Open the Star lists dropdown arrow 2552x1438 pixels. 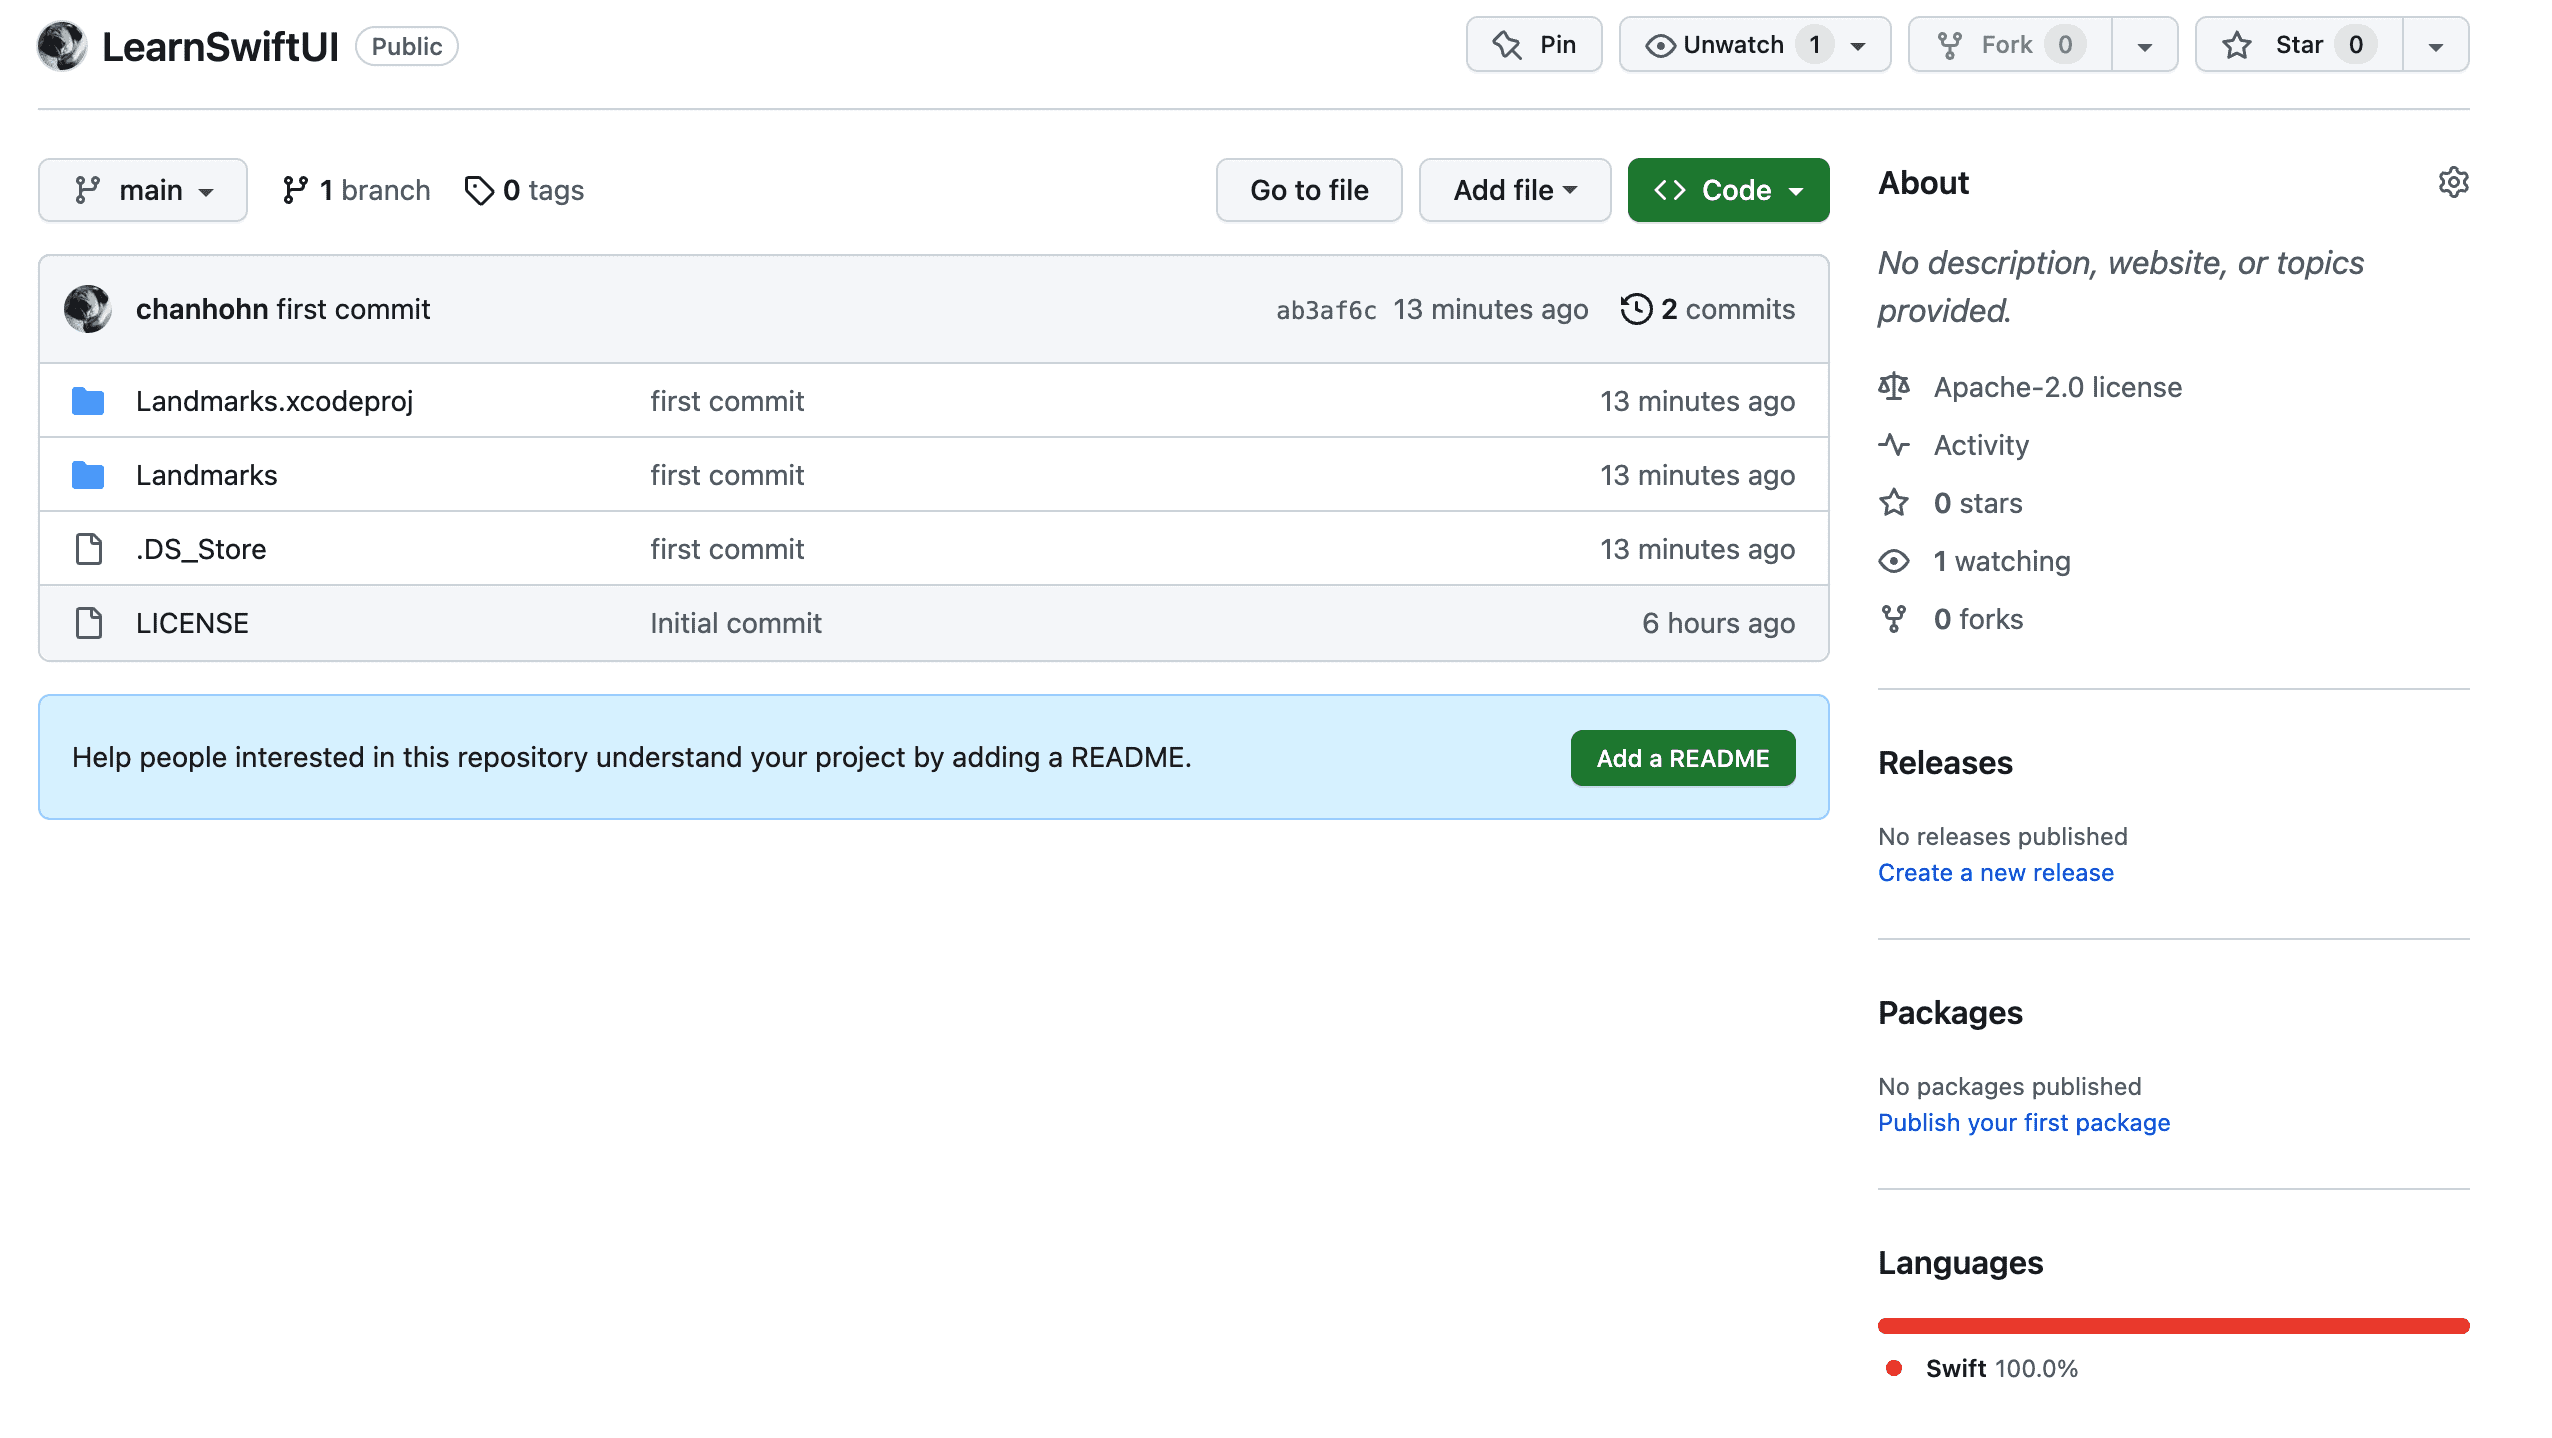tap(2436, 46)
